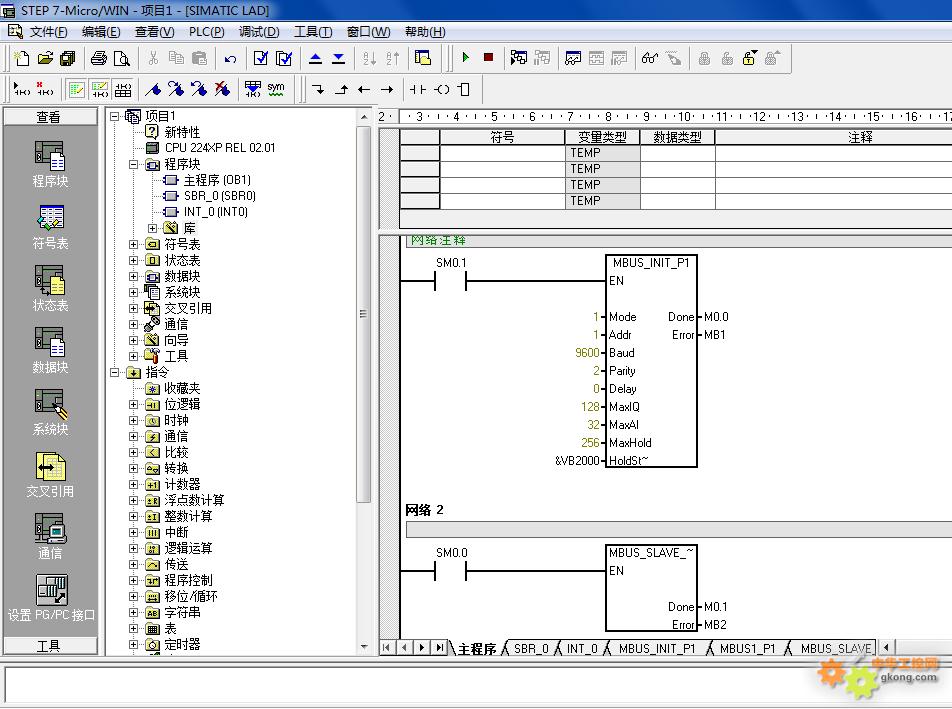Expand the 定时器 instruction folder
The image size is (952, 709).
[133, 645]
